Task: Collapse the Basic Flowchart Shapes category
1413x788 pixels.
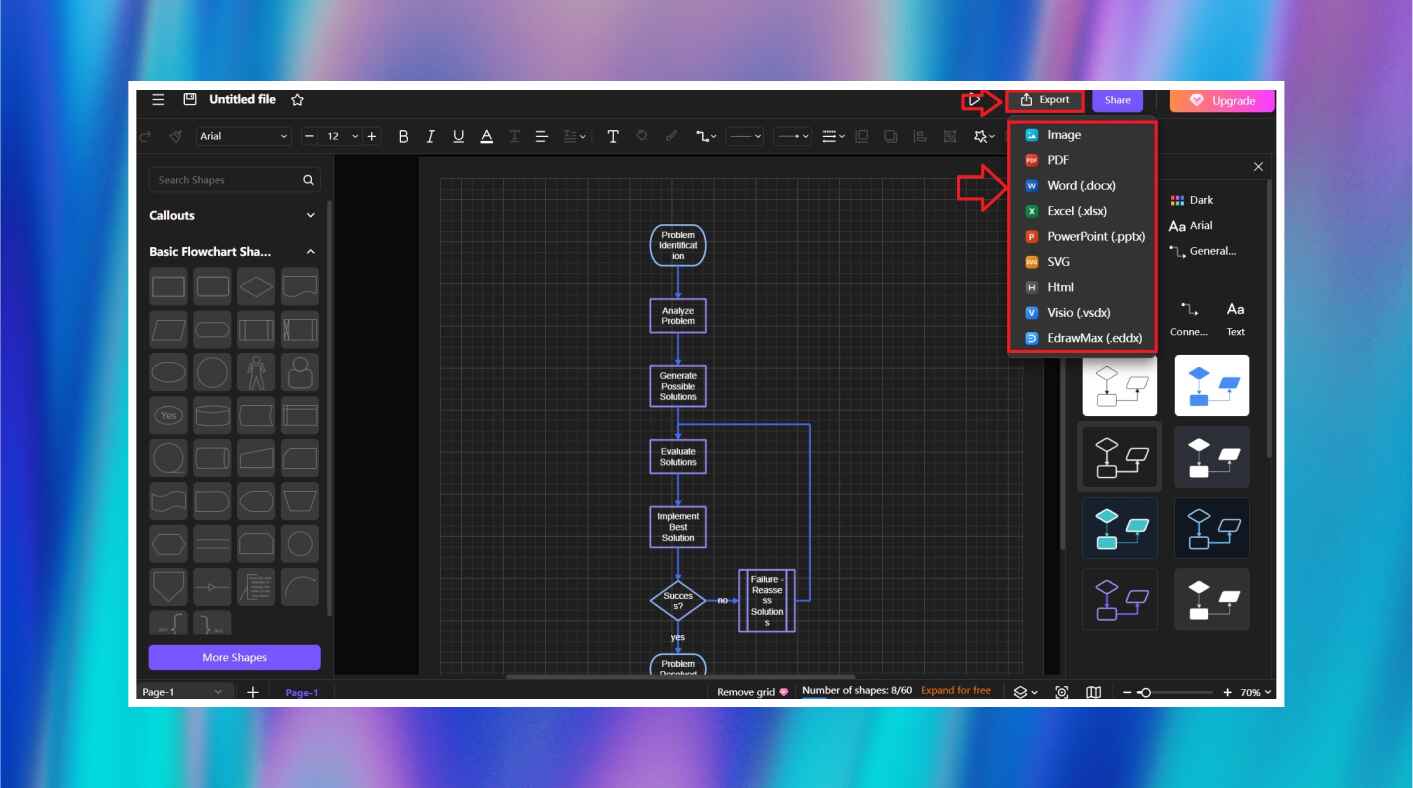Action: tap(232, 252)
